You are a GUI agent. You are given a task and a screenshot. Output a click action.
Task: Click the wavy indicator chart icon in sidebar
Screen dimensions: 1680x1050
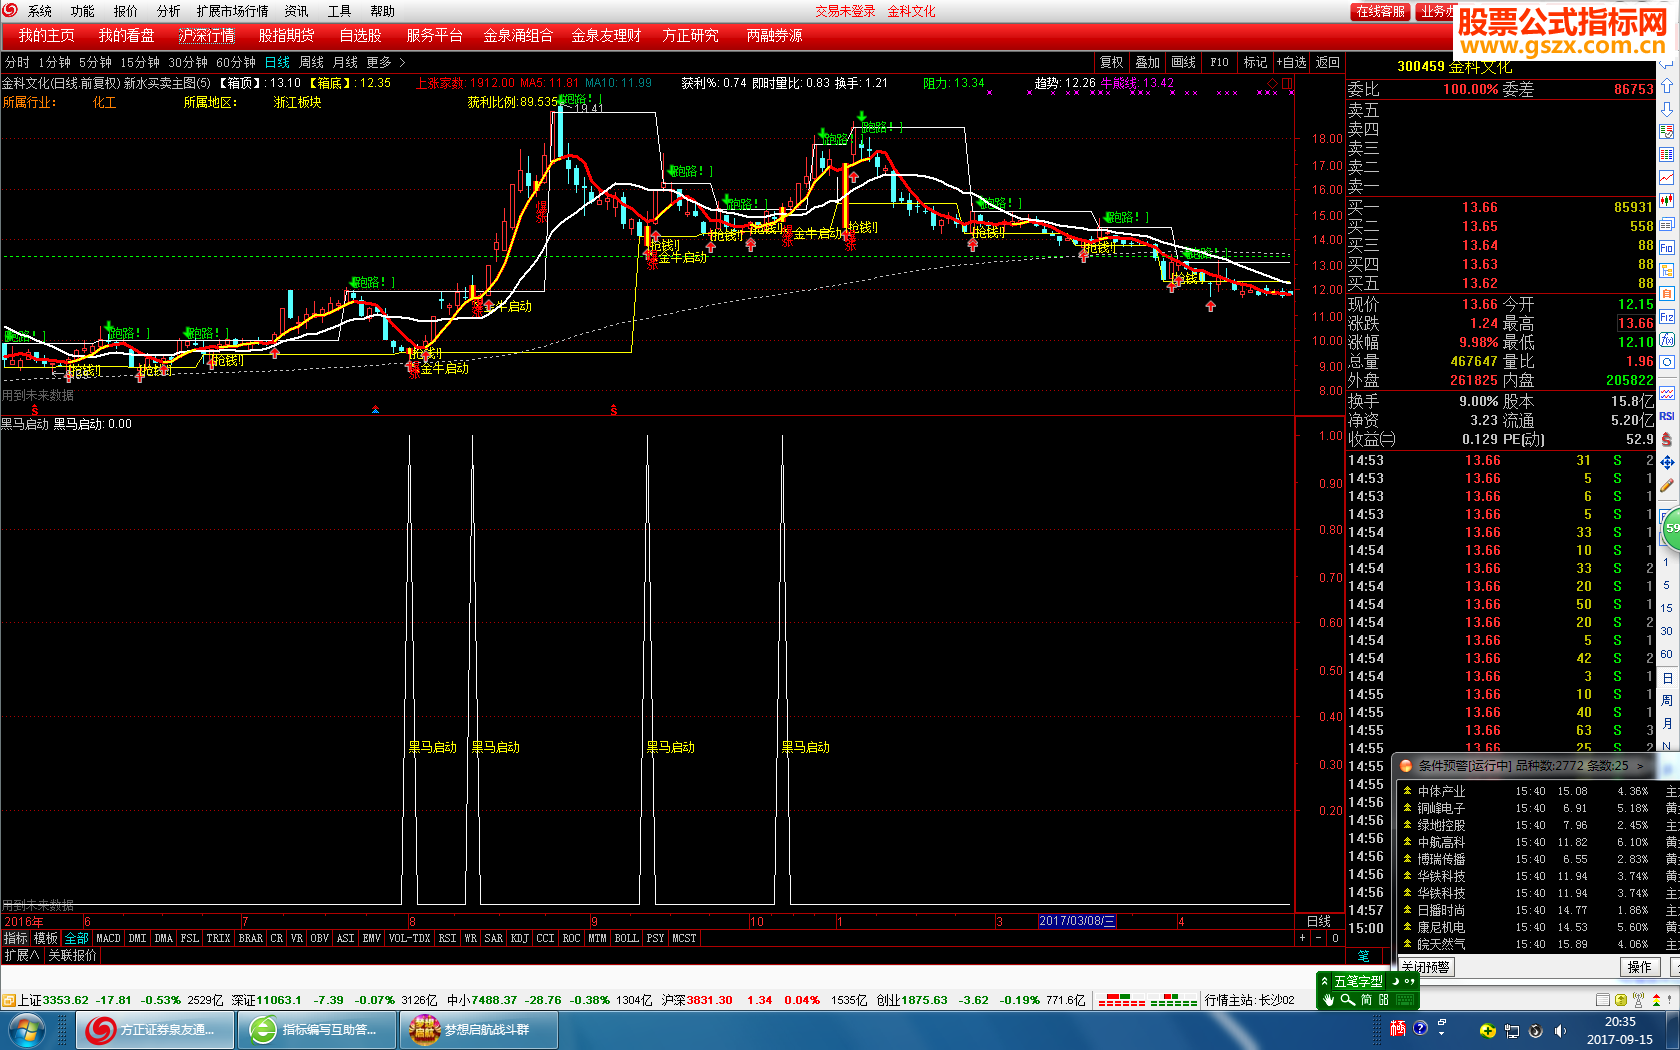coord(1667,393)
